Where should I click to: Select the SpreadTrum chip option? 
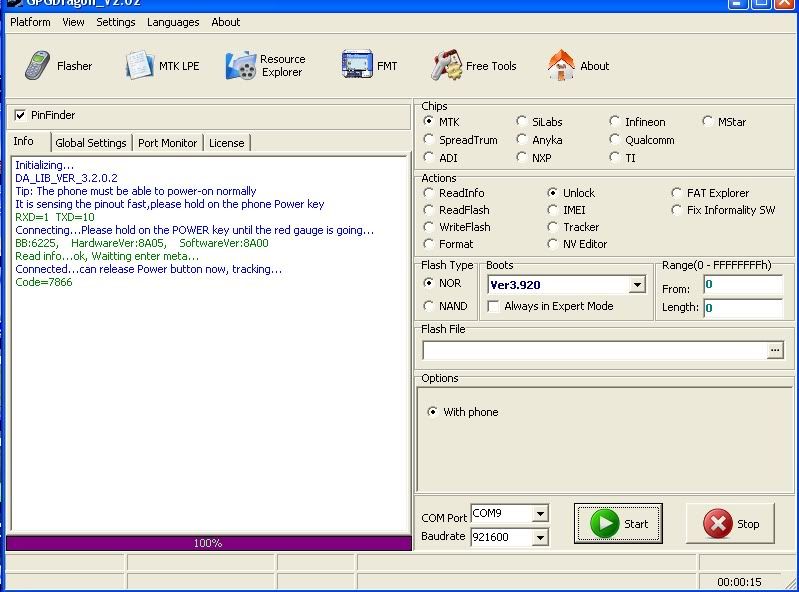(429, 139)
